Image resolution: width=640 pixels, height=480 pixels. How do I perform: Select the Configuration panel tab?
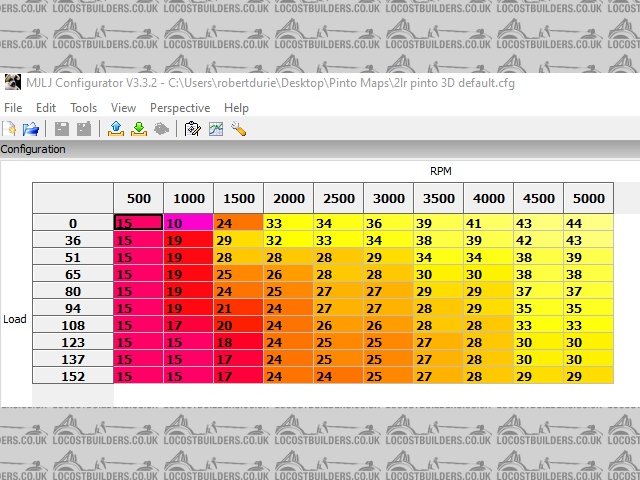(33, 149)
